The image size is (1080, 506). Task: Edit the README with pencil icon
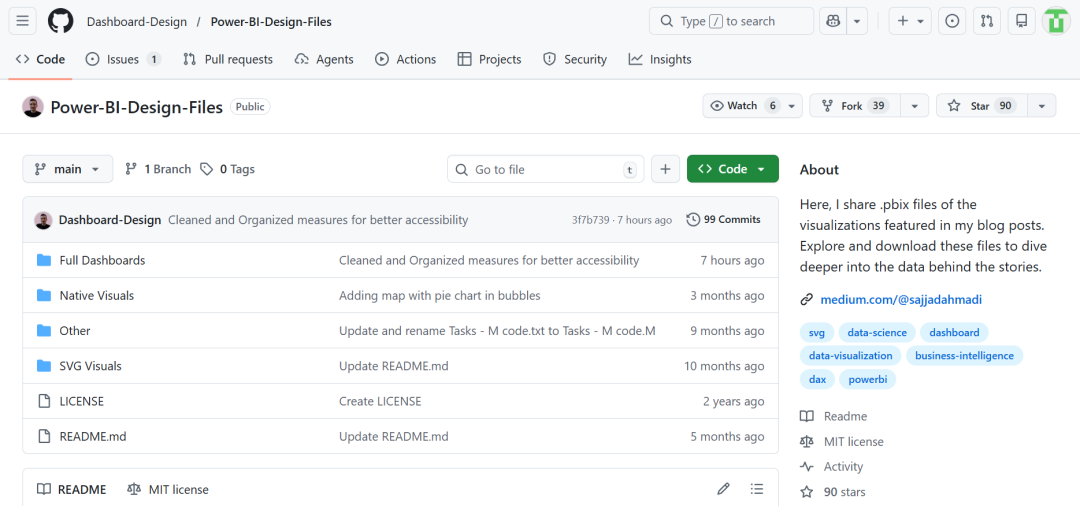[x=723, y=489]
